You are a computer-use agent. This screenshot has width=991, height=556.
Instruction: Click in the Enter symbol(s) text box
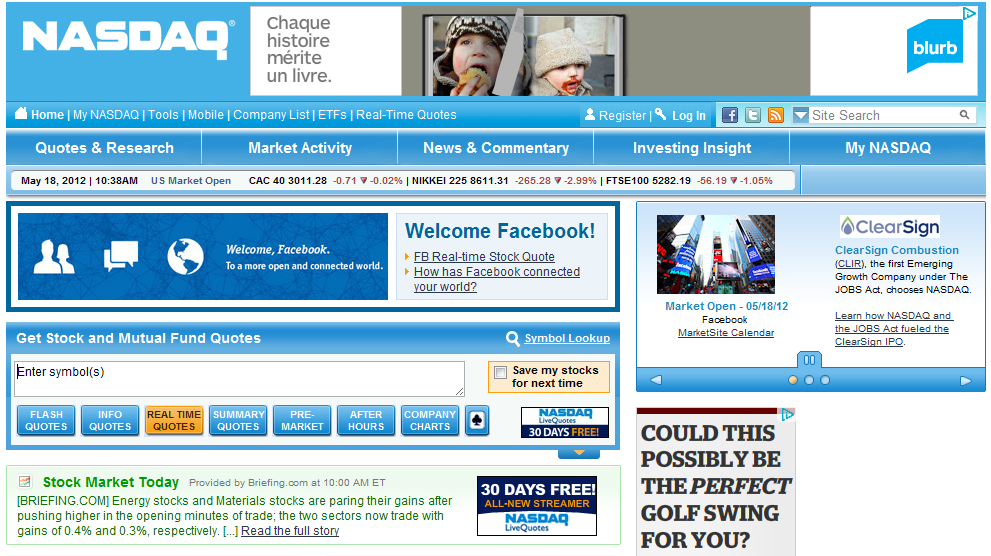coord(239,378)
